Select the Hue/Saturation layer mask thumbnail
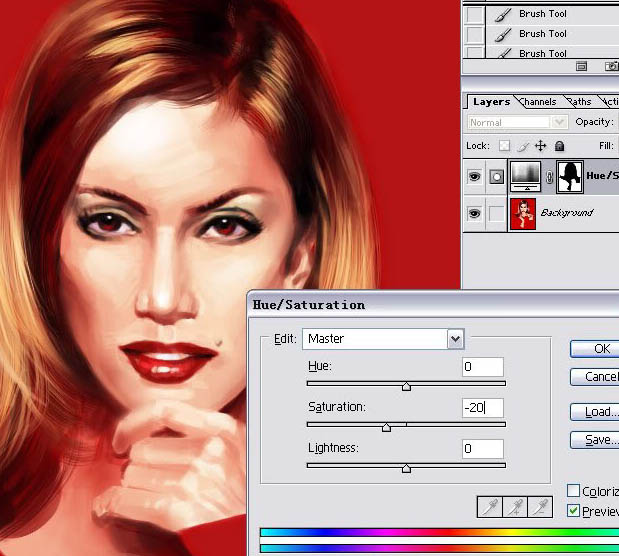 (x=570, y=177)
